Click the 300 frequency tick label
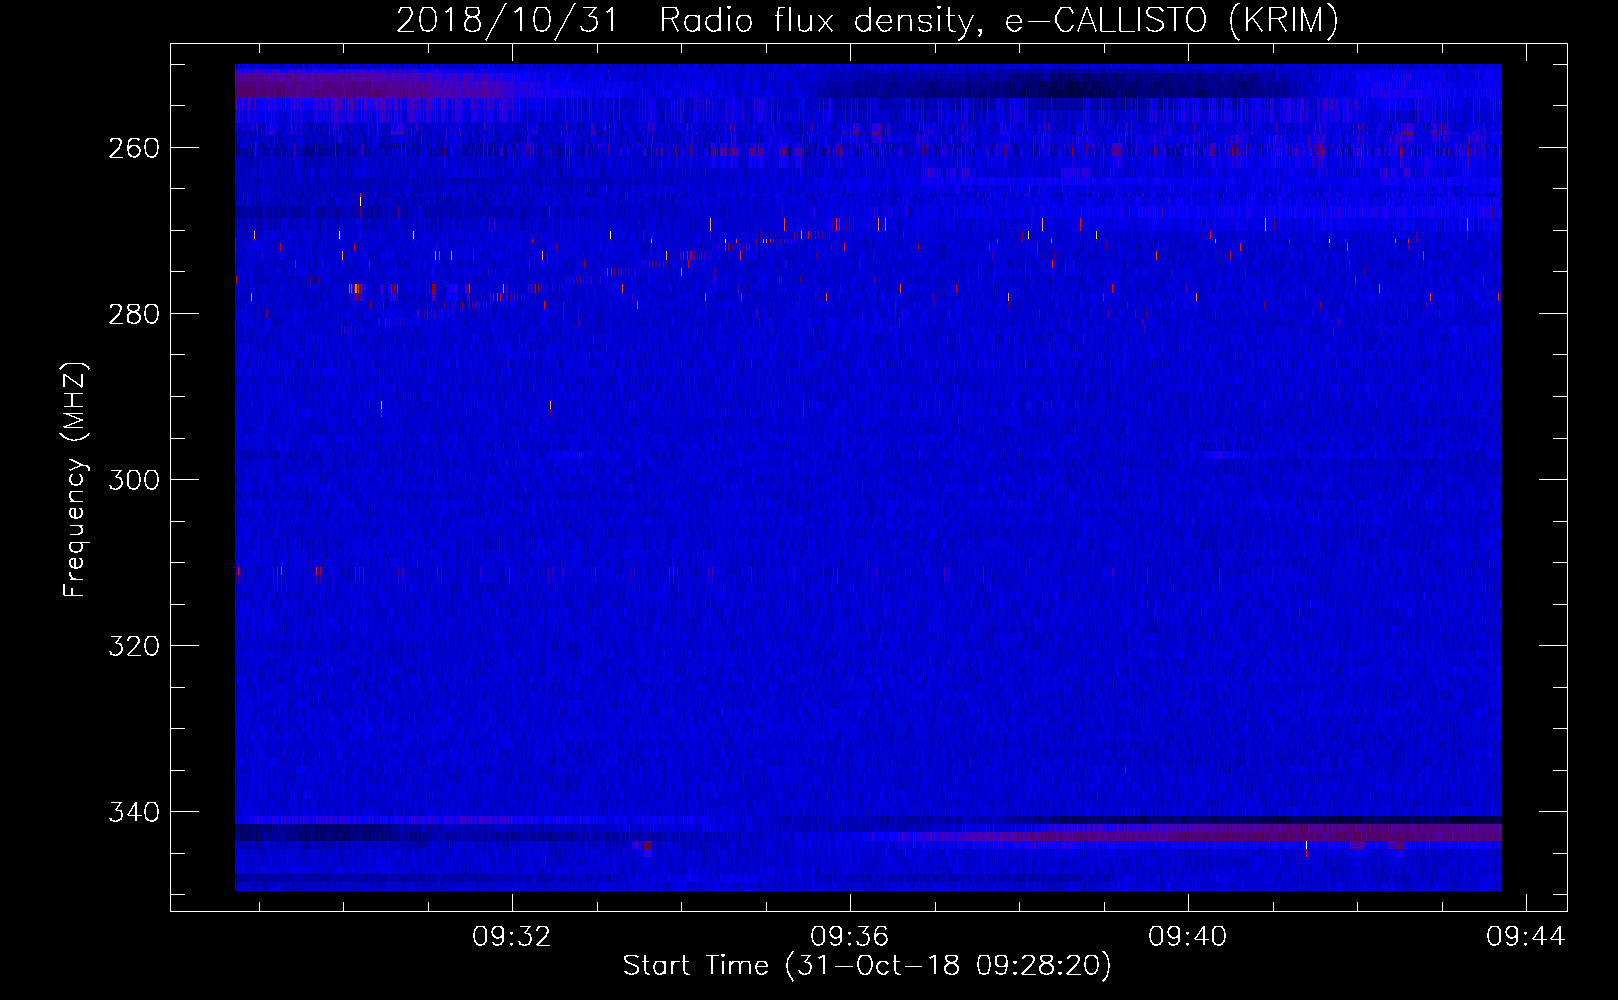1618x1000 pixels. click(134, 480)
